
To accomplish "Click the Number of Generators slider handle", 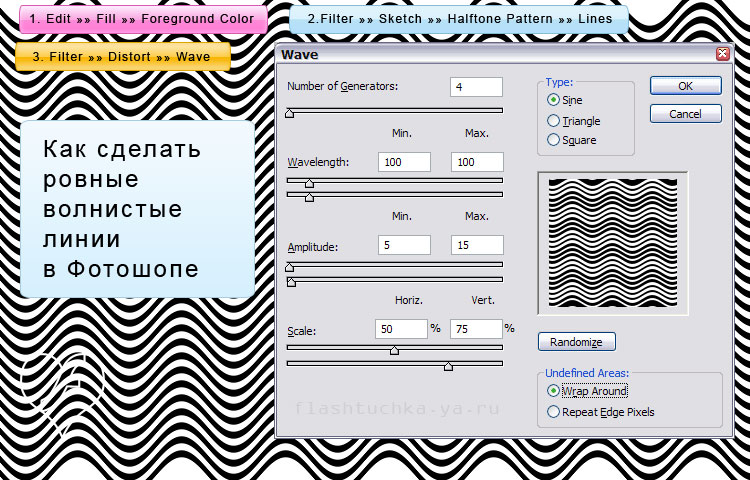I will coord(289,113).
